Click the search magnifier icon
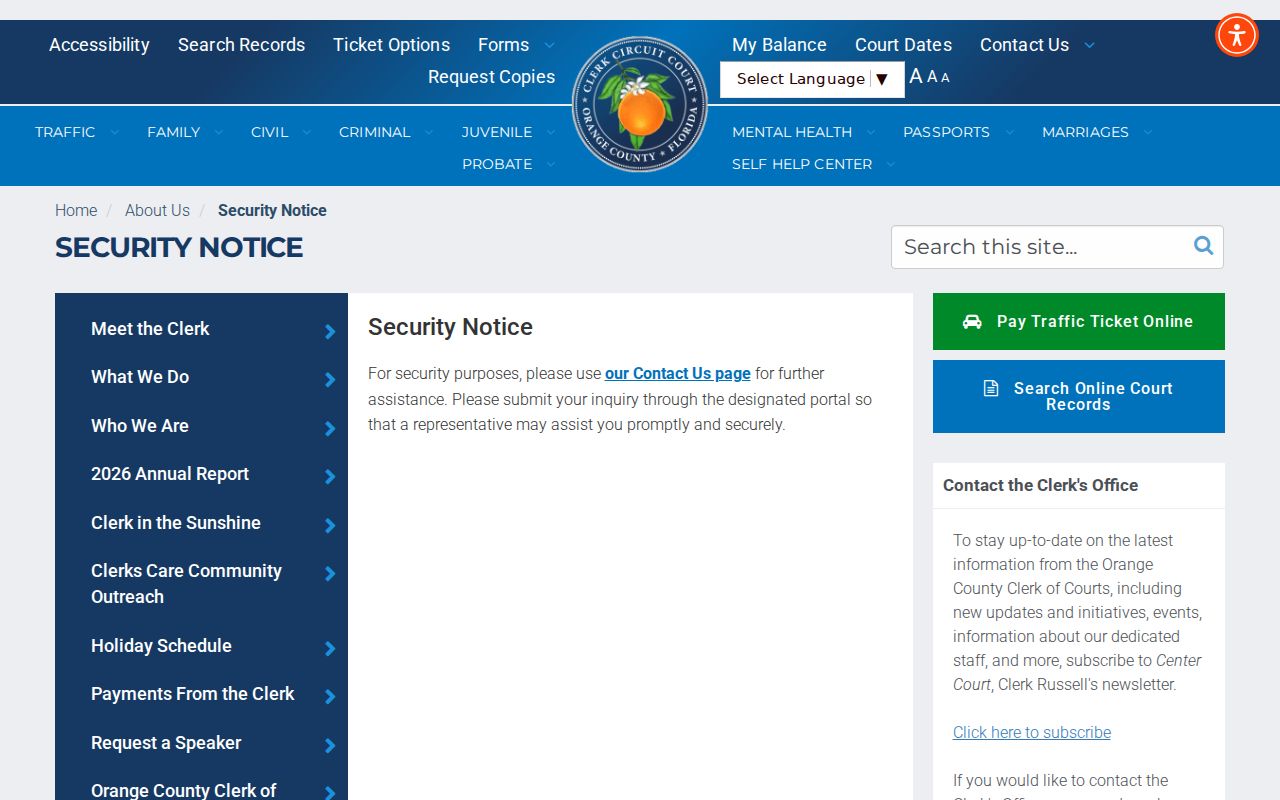The image size is (1280, 800). click(1203, 246)
